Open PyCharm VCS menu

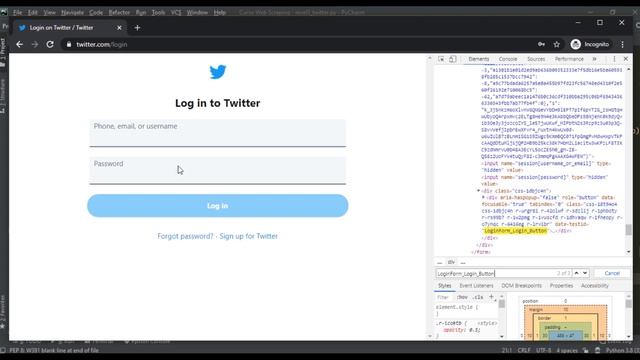click(176, 13)
